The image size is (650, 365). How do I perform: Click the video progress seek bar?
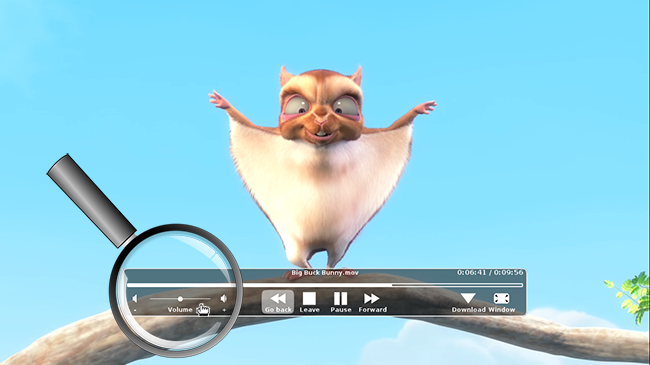(x=325, y=285)
